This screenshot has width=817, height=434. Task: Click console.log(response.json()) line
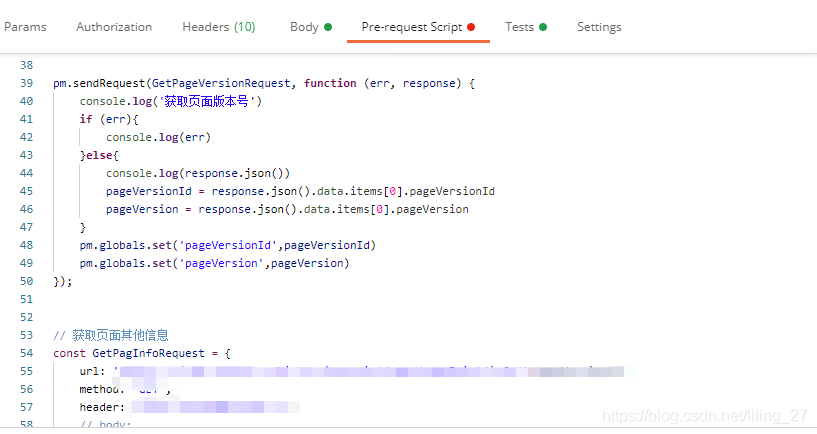pos(198,173)
